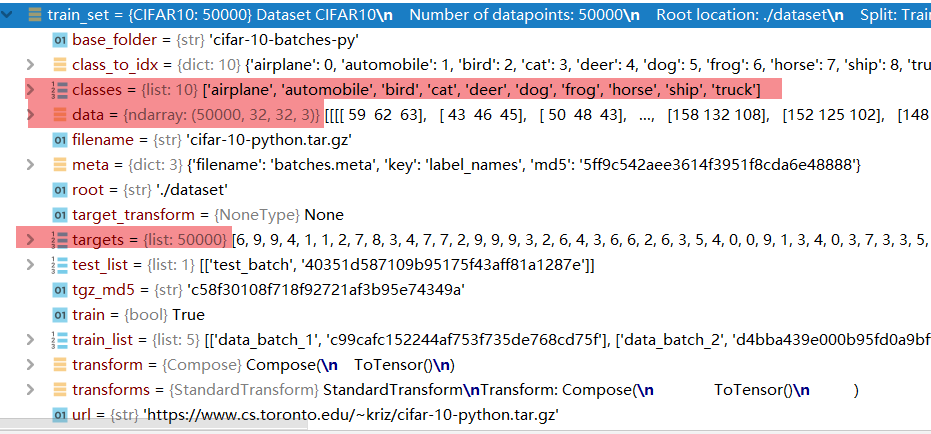Select the targets number sequence value
The image size is (931, 434).
pos(581,239)
